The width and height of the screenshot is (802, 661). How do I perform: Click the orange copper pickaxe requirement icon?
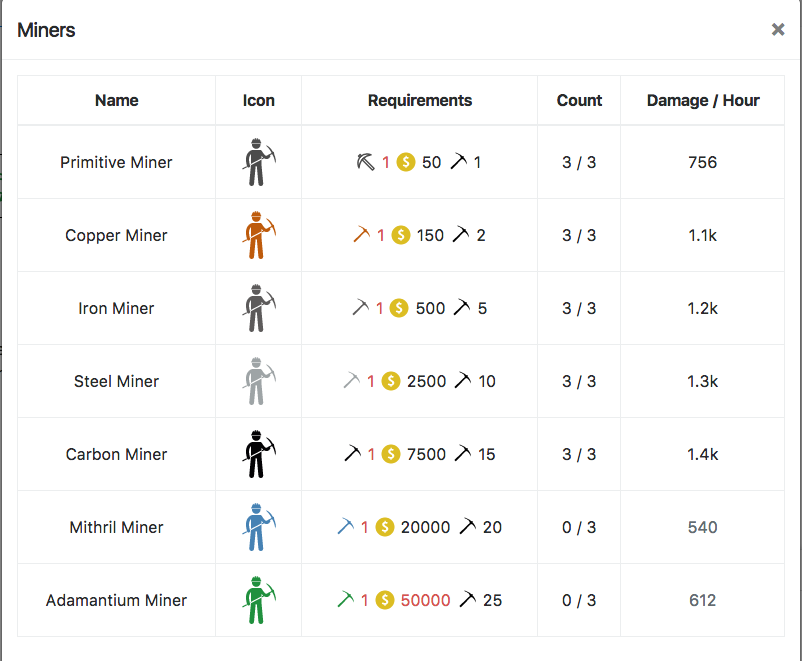click(x=361, y=235)
